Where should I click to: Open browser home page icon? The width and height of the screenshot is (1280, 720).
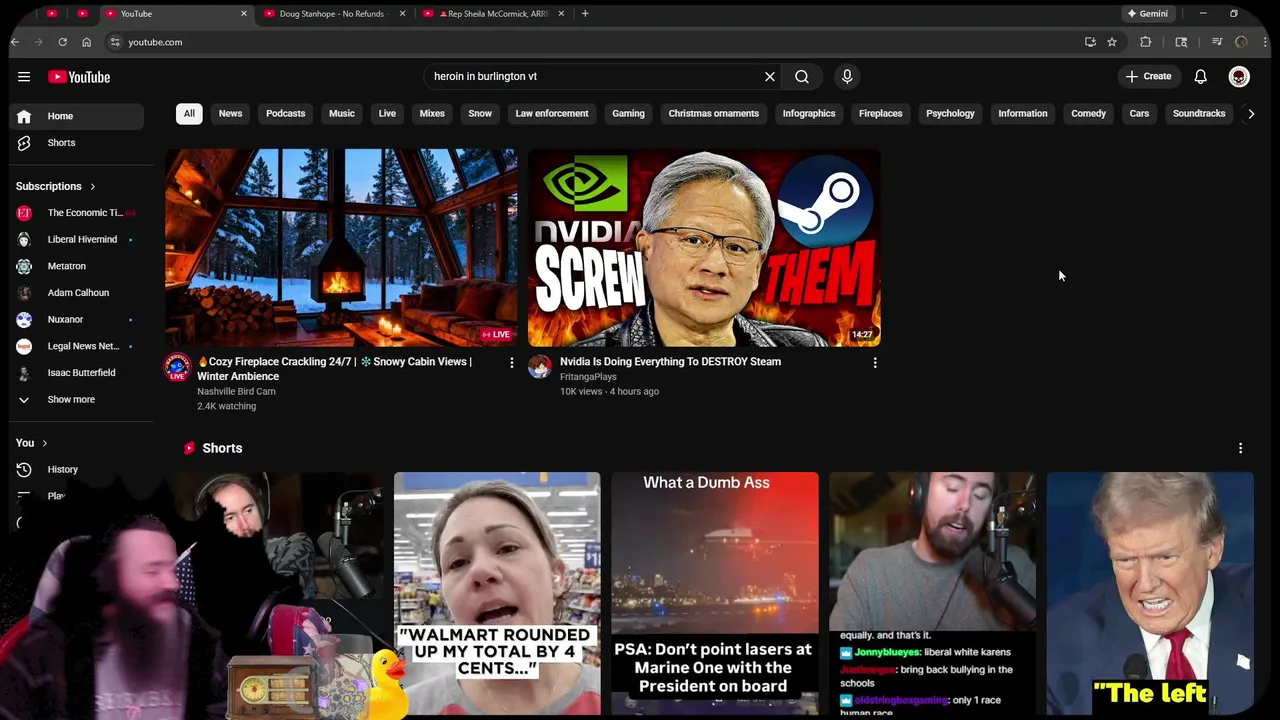point(87,42)
